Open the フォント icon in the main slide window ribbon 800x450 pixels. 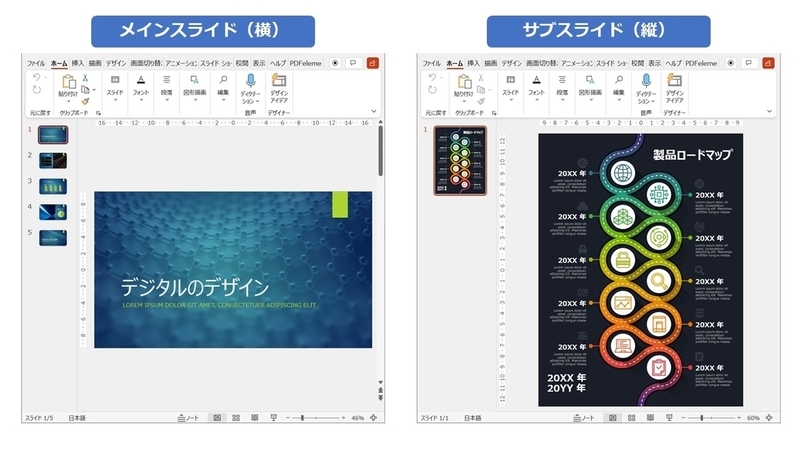click(x=141, y=80)
